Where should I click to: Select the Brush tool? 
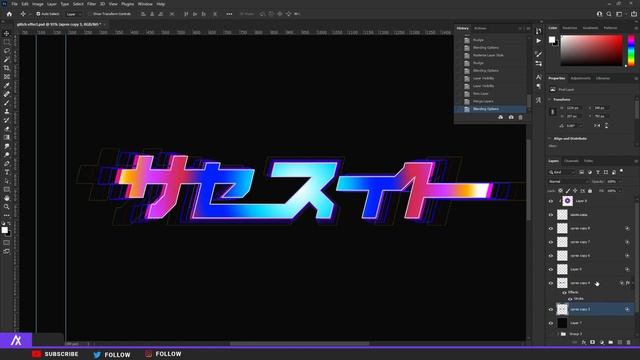[7, 103]
